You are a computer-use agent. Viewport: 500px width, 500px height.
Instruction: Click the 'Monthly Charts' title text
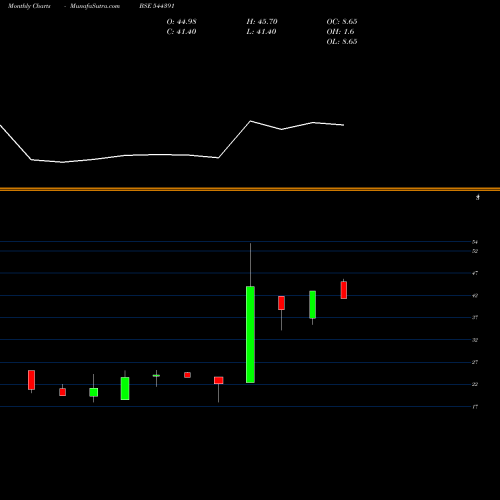(x=29, y=6)
